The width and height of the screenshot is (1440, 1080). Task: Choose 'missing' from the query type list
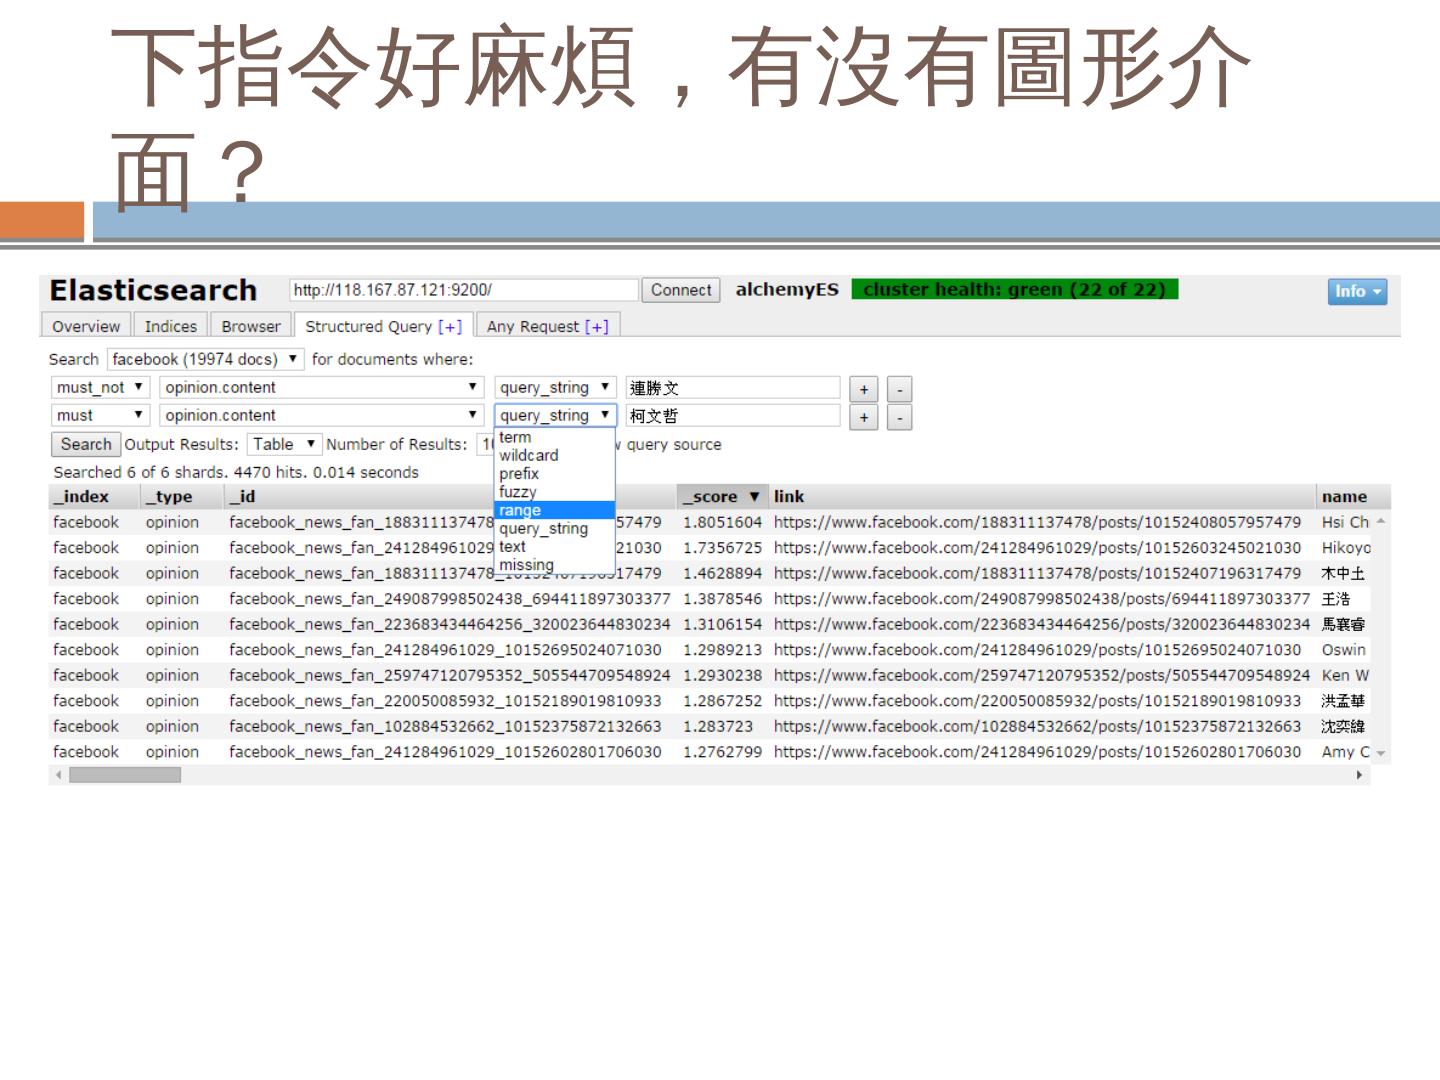point(554,565)
